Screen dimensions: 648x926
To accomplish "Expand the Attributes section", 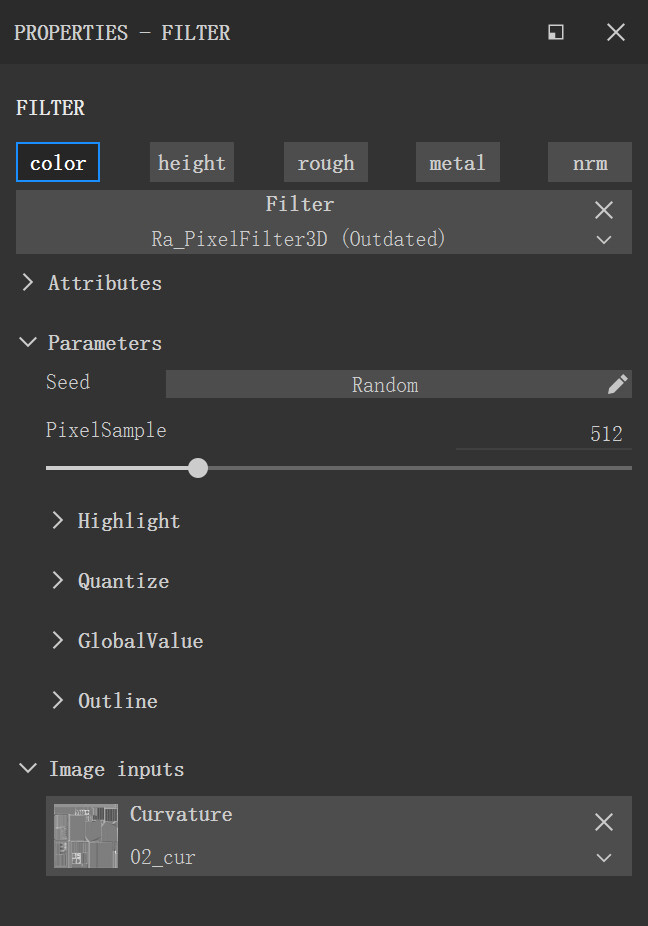I will click(28, 283).
